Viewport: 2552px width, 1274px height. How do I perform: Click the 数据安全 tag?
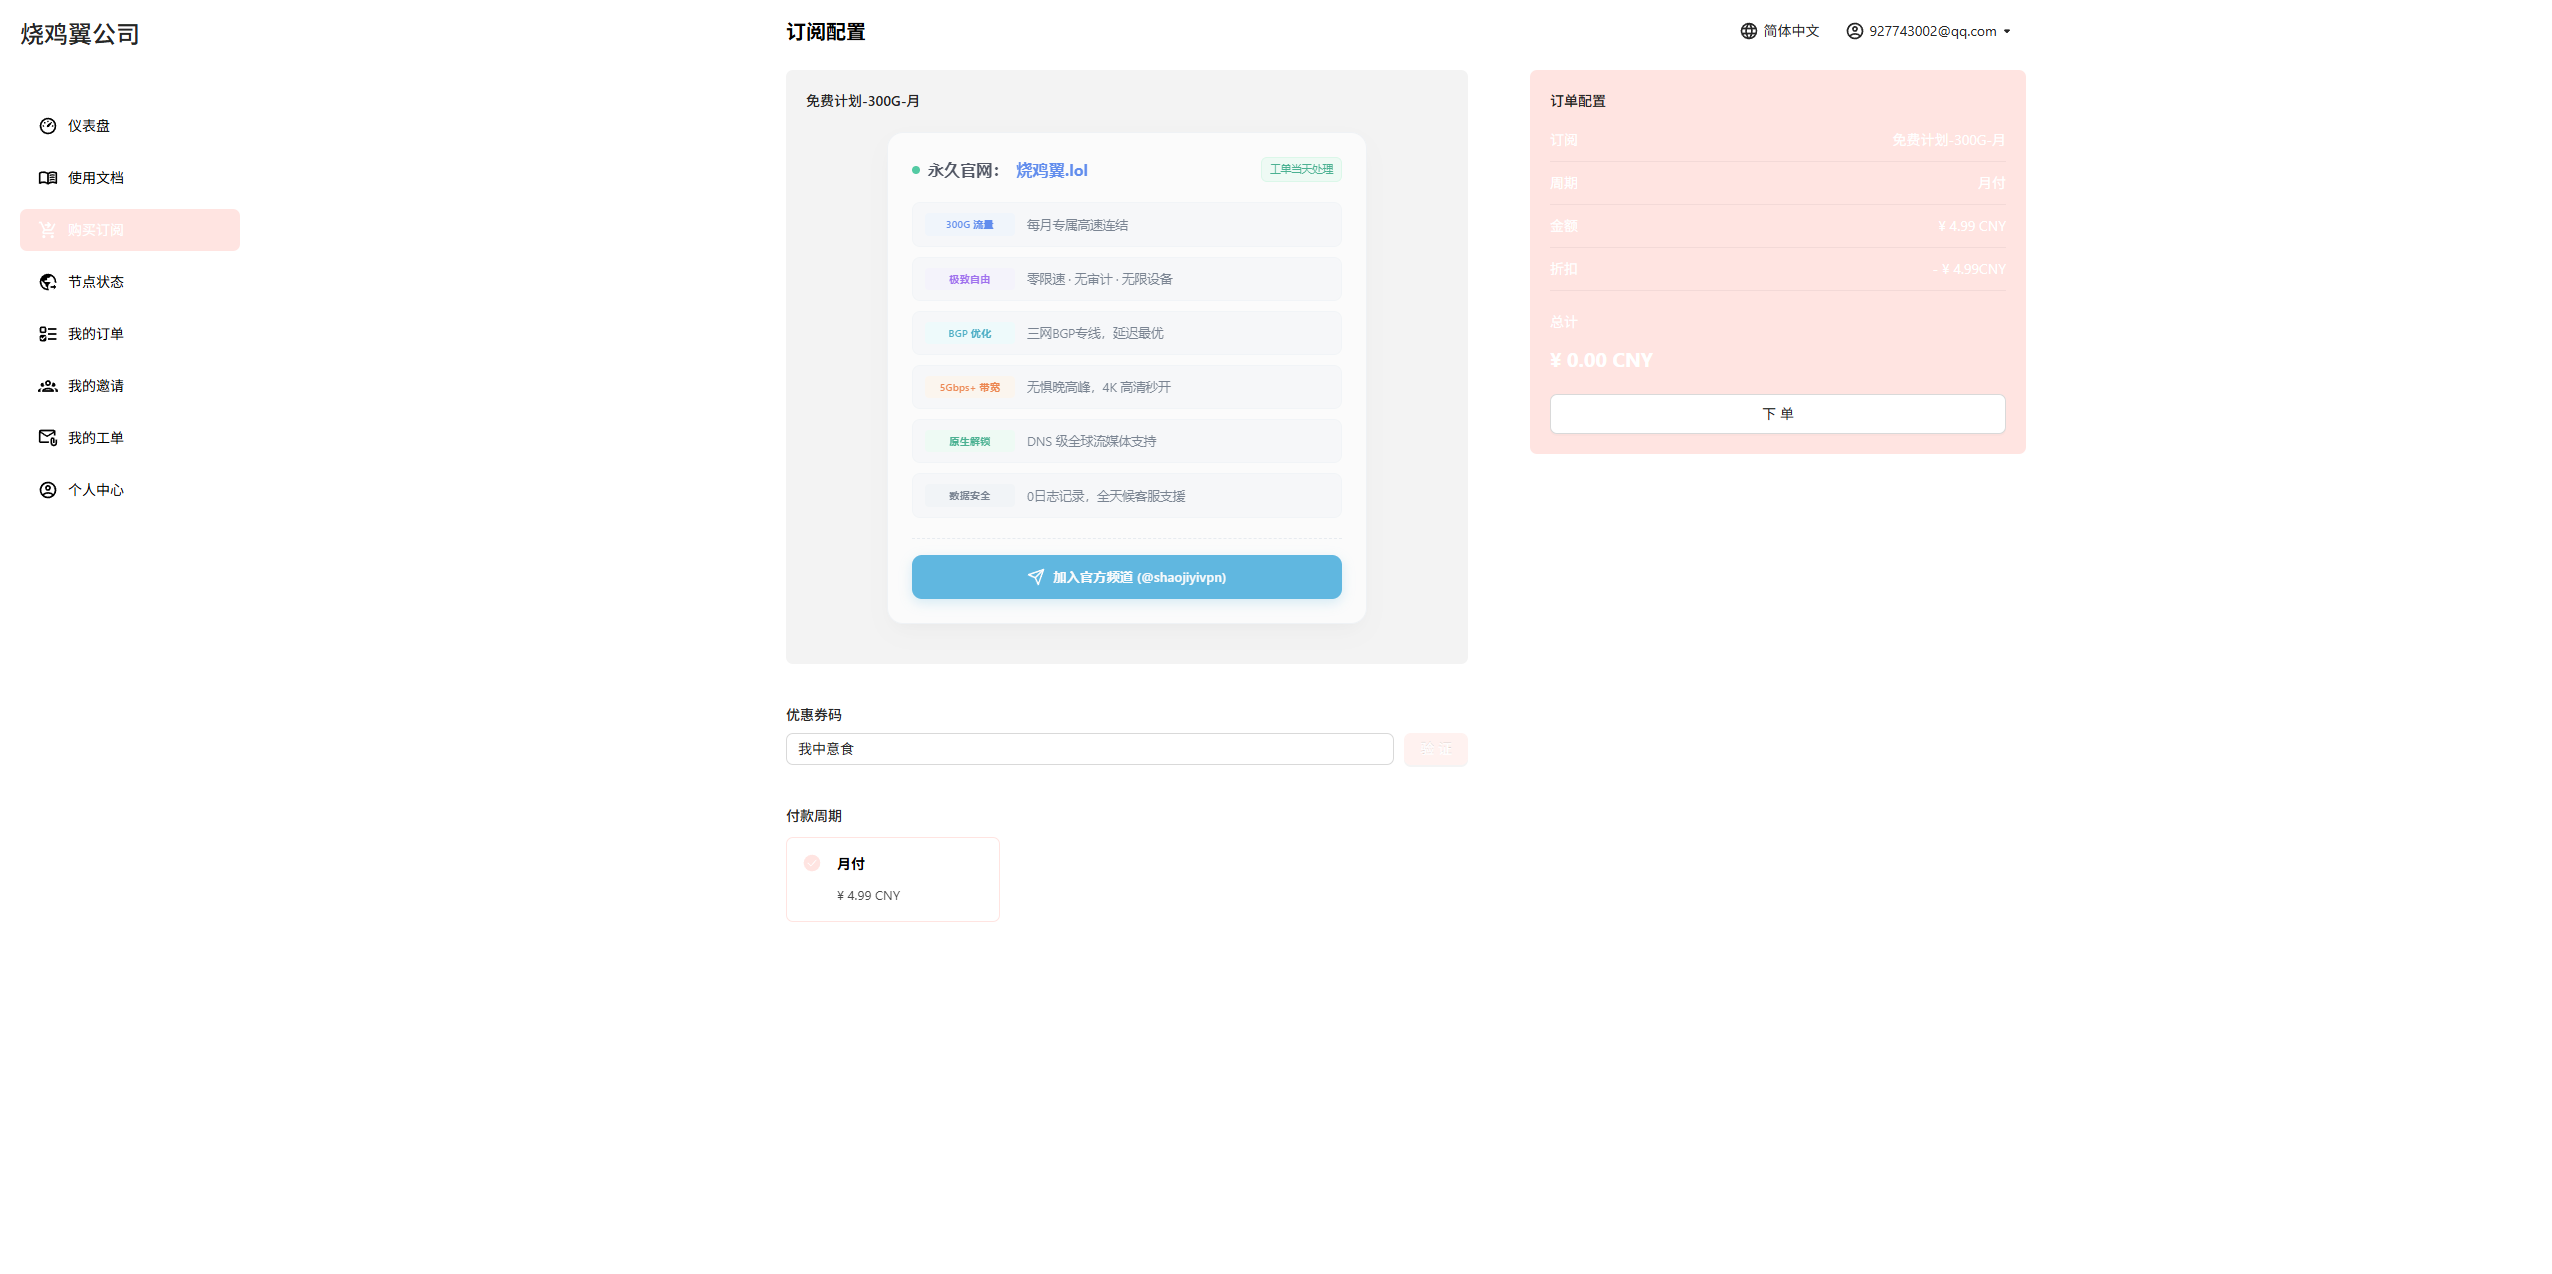coord(969,496)
